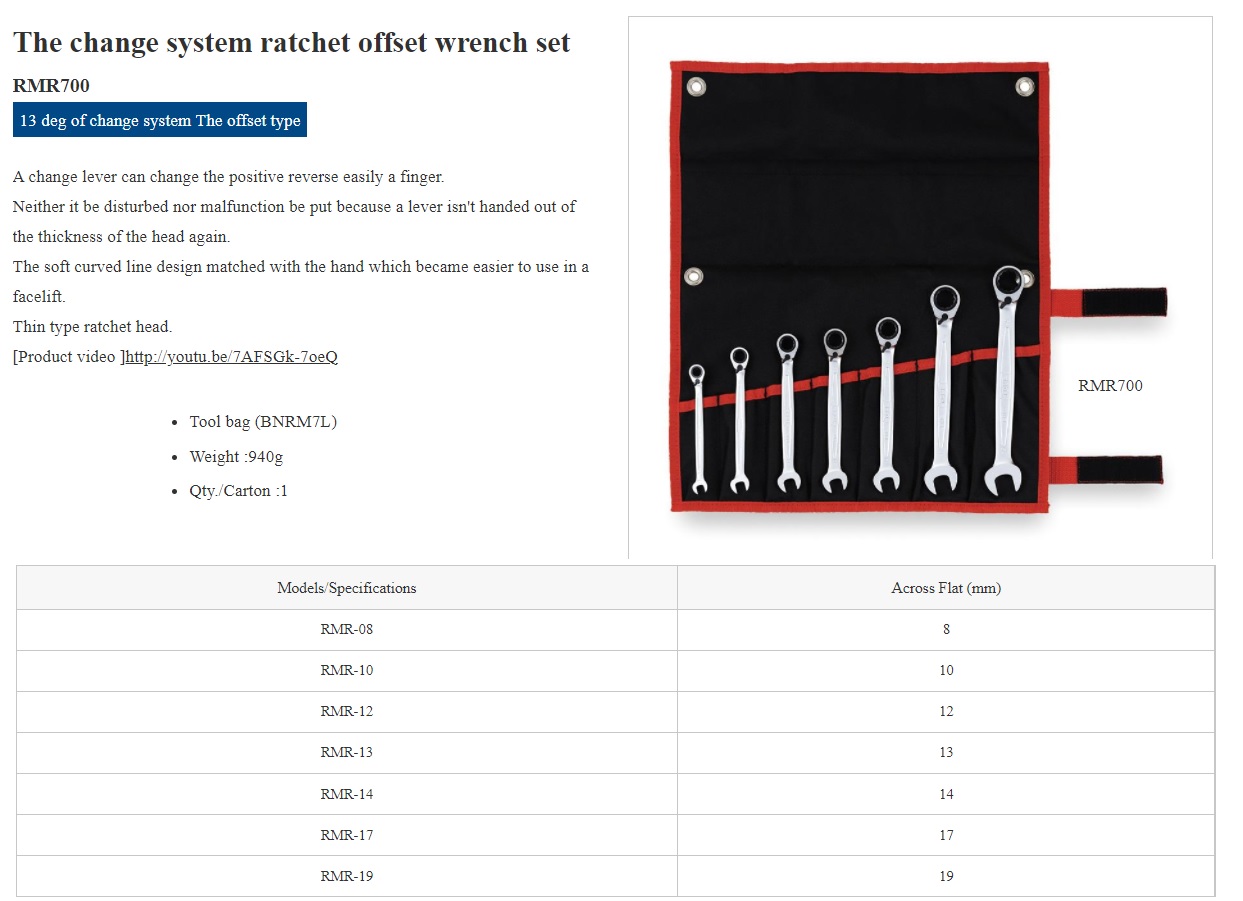Click the blue '13 deg of change system' badge
Image resolution: width=1243 pixels, height=901 pixels.
(x=160, y=120)
